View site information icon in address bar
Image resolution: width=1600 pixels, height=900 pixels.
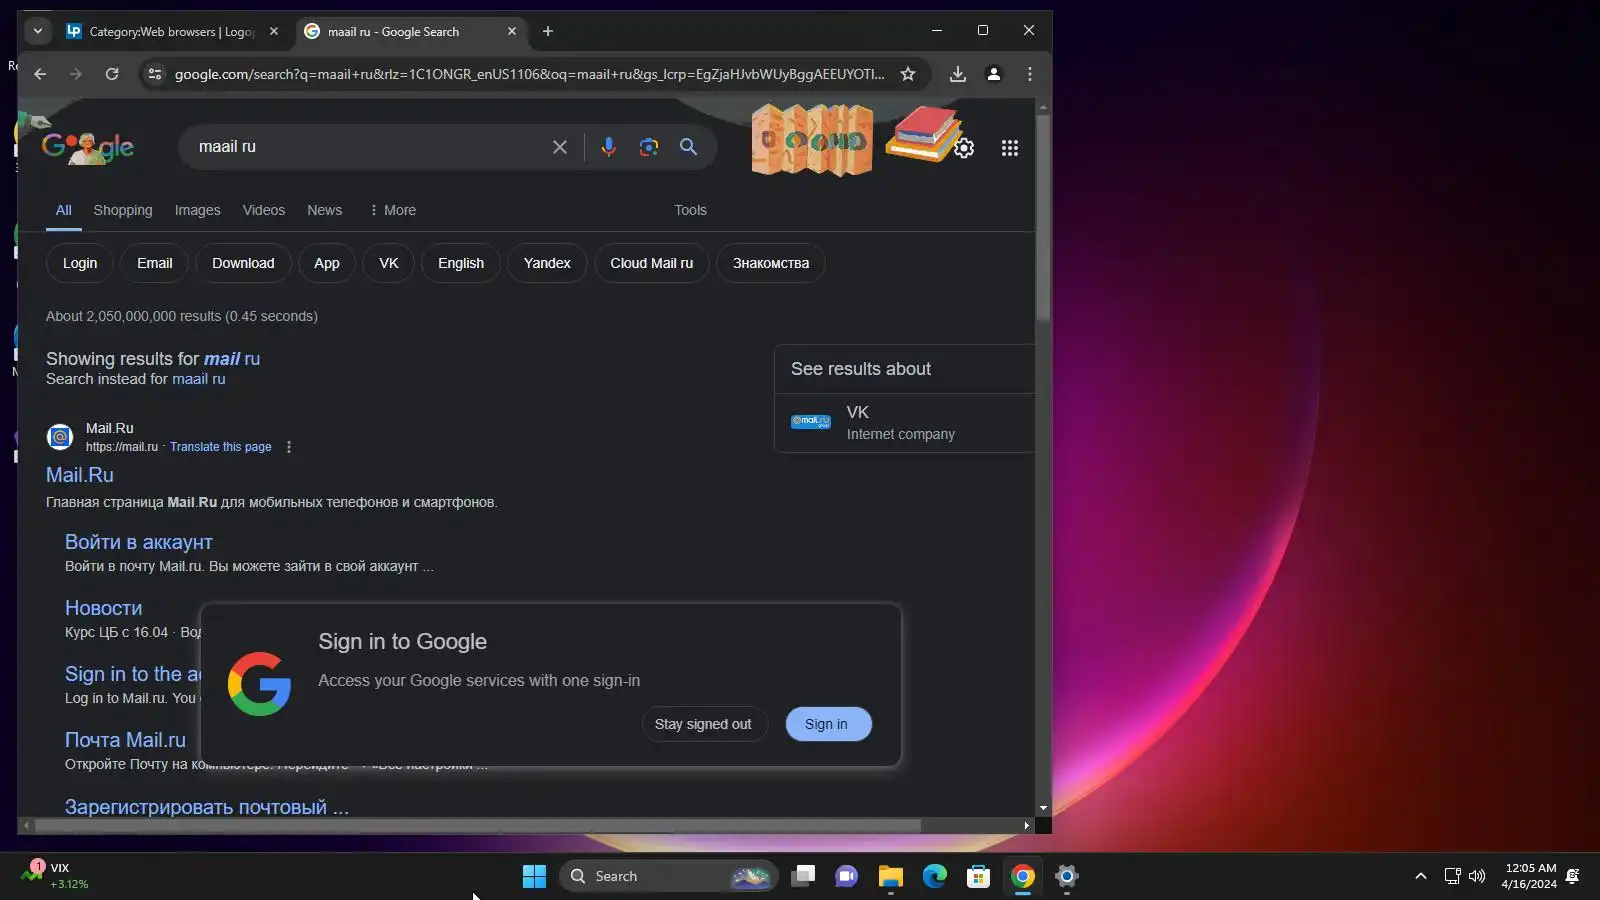[x=154, y=74]
